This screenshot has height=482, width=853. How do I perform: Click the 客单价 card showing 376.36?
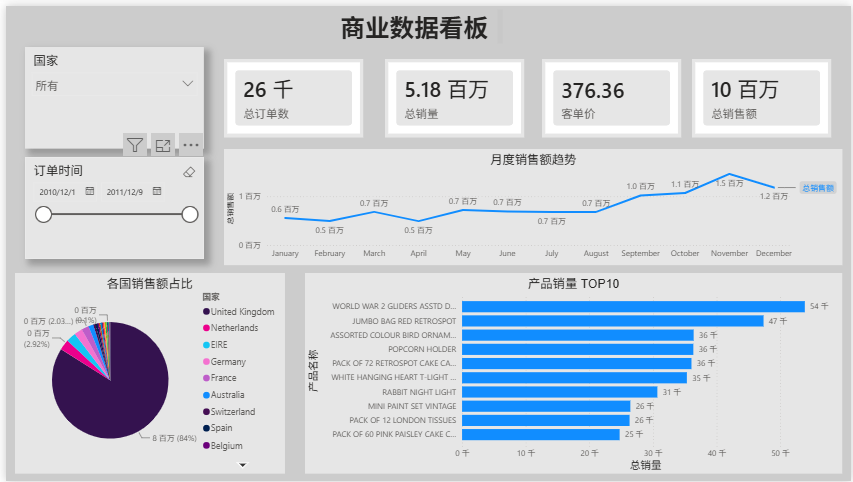tap(611, 98)
